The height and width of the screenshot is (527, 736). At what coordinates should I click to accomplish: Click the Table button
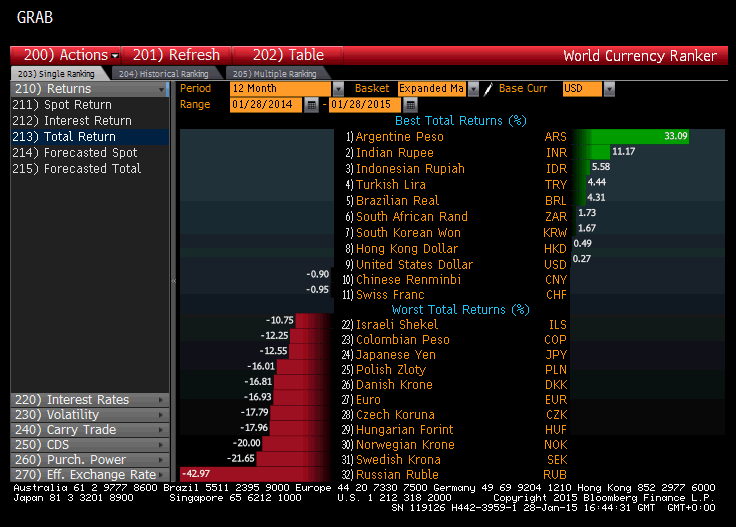[288, 55]
